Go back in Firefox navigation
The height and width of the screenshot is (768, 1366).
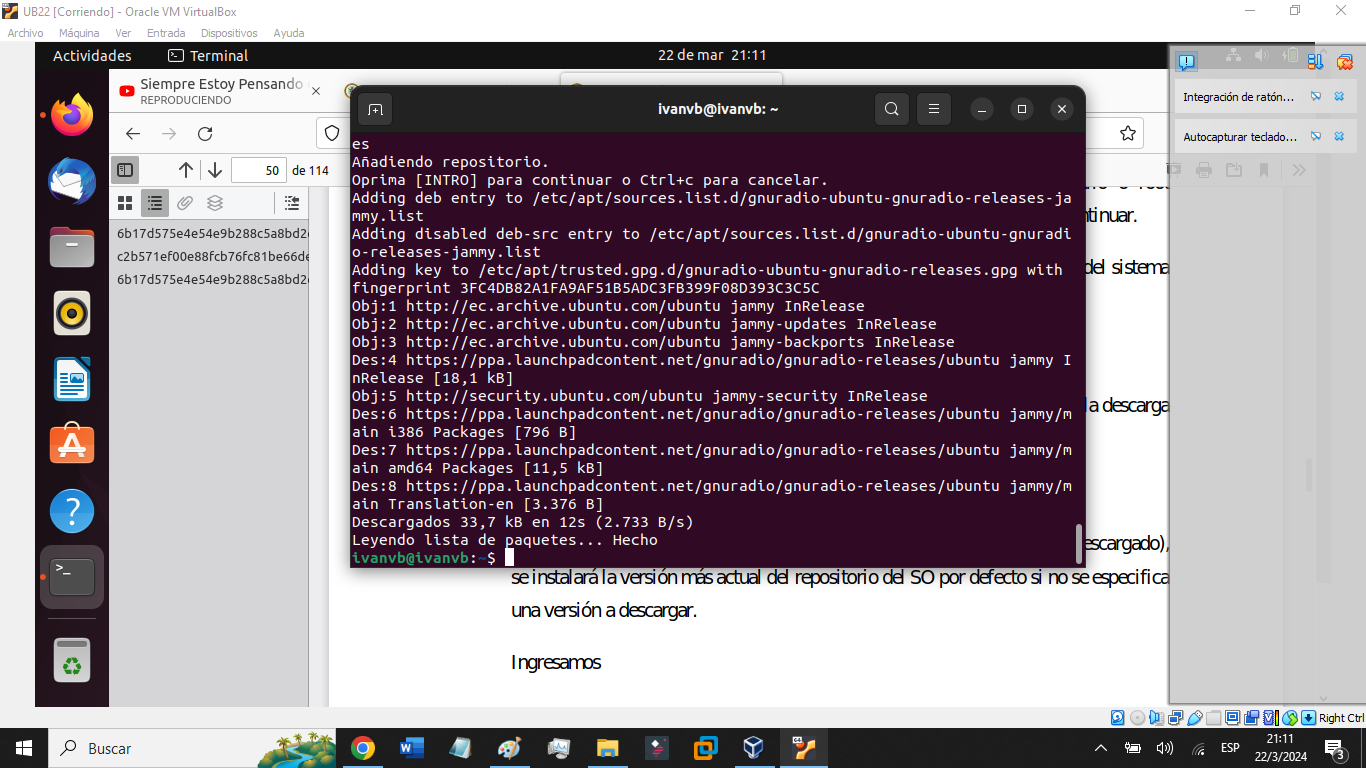(133, 134)
